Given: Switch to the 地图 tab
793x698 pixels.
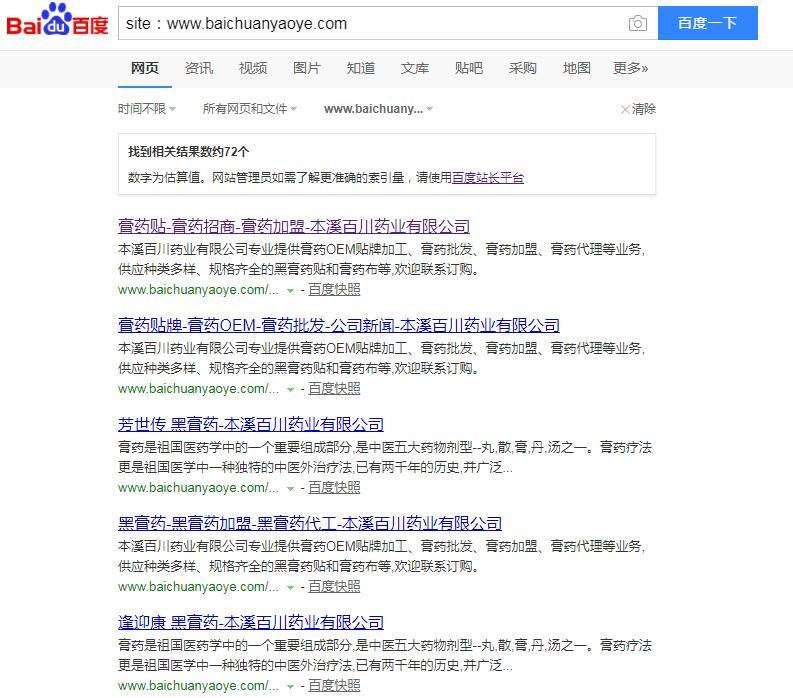Looking at the screenshot, I should click(x=577, y=68).
